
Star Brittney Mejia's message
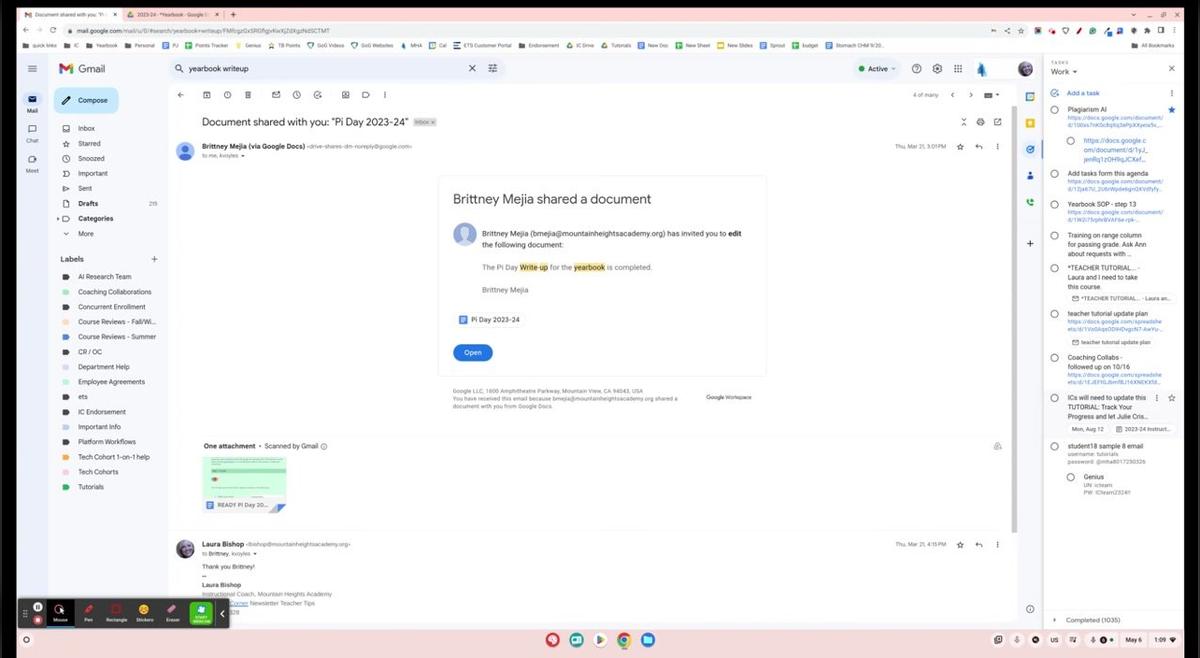coord(960,147)
